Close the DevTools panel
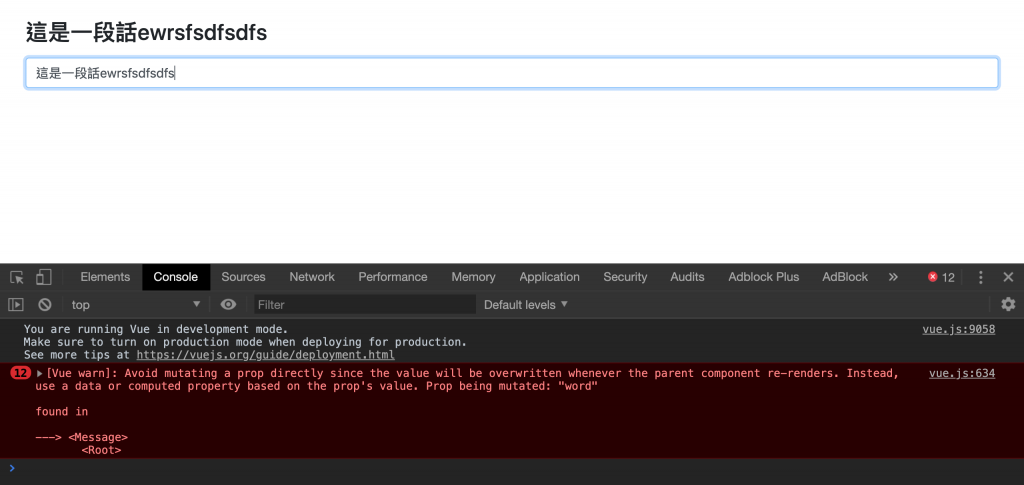Image resolution: width=1024 pixels, height=485 pixels. pyautogui.click(x=1008, y=277)
